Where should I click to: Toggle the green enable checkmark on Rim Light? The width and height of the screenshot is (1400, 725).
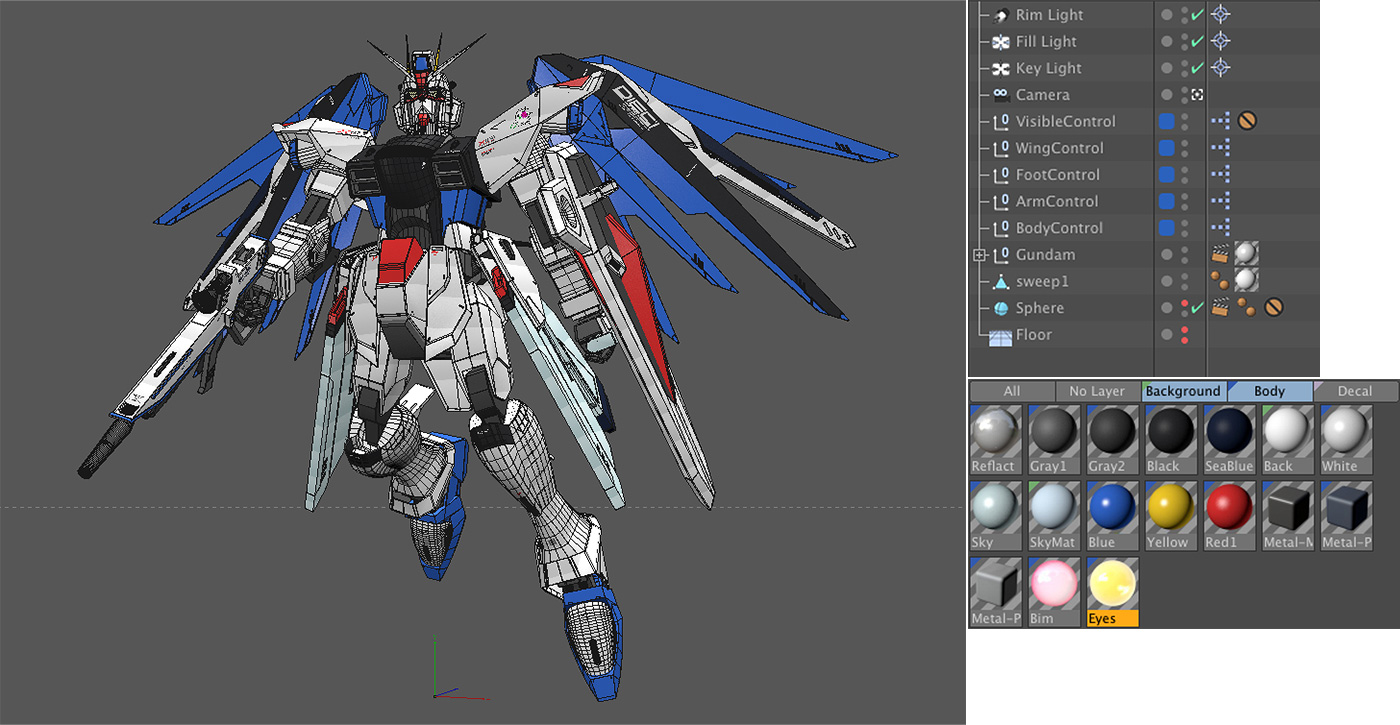[x=1199, y=15]
